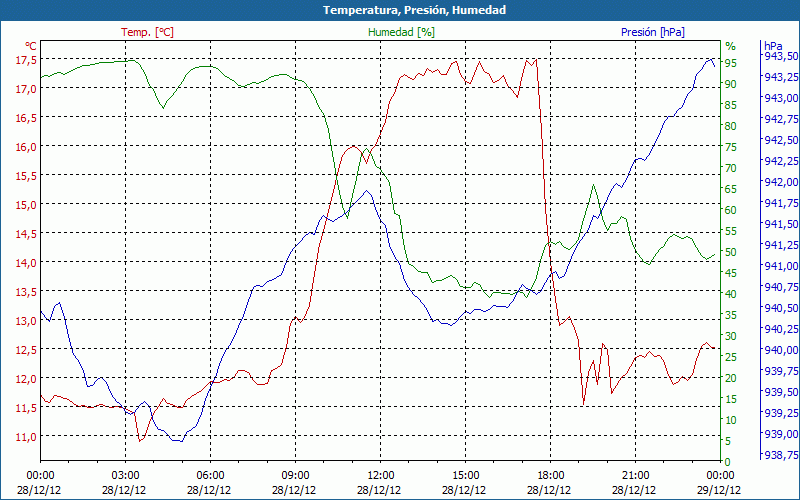Click the '12:00' time axis label

coord(381,476)
